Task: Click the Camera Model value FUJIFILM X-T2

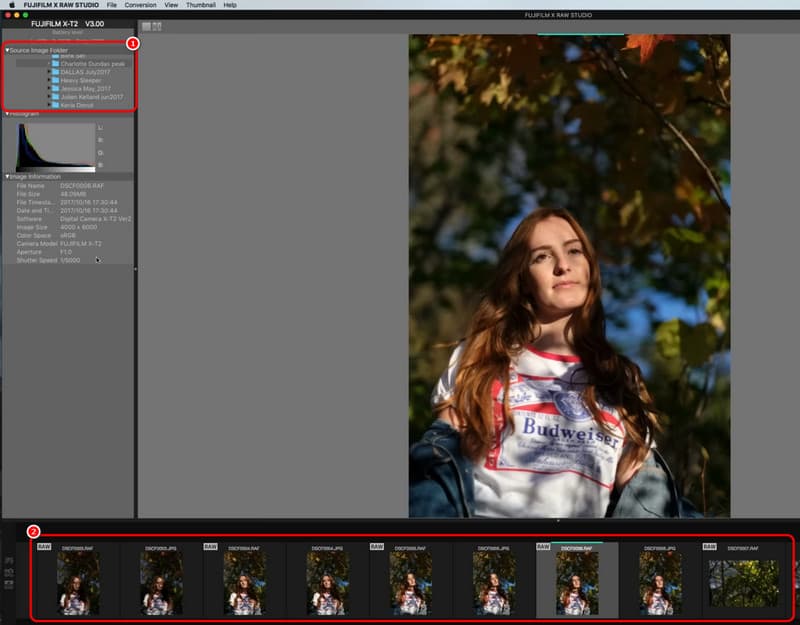Action: [x=81, y=243]
